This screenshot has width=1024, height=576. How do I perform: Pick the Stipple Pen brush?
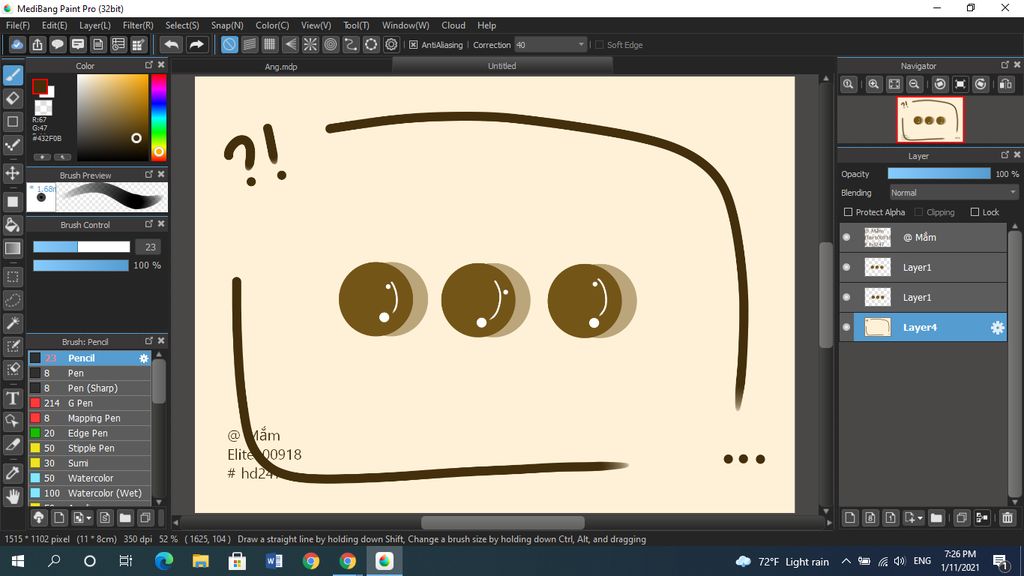89,448
